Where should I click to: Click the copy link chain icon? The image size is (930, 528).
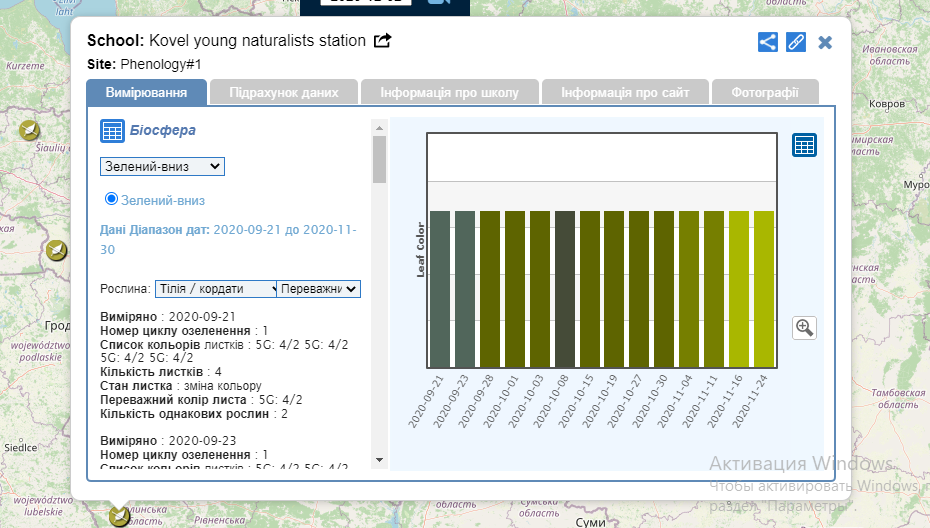coord(796,42)
